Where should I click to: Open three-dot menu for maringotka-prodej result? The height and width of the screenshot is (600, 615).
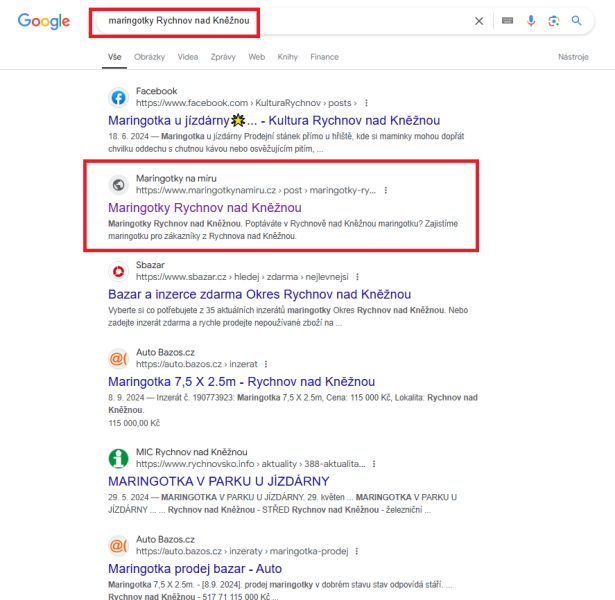click(357, 551)
